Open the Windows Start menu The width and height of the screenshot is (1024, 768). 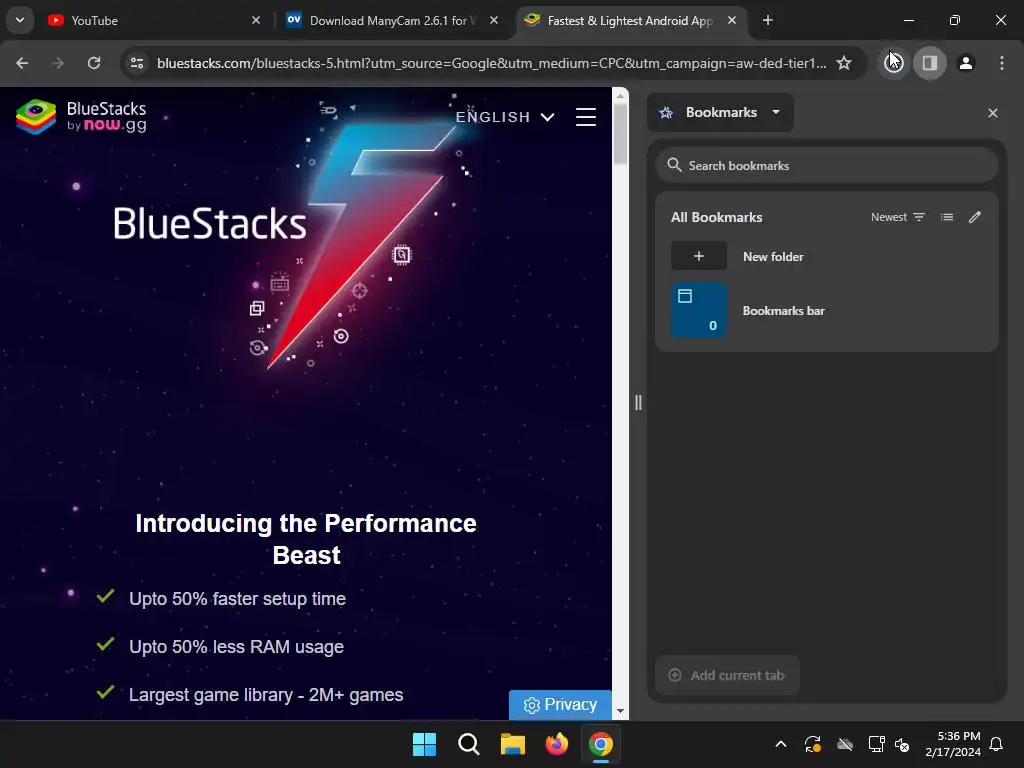(424, 744)
